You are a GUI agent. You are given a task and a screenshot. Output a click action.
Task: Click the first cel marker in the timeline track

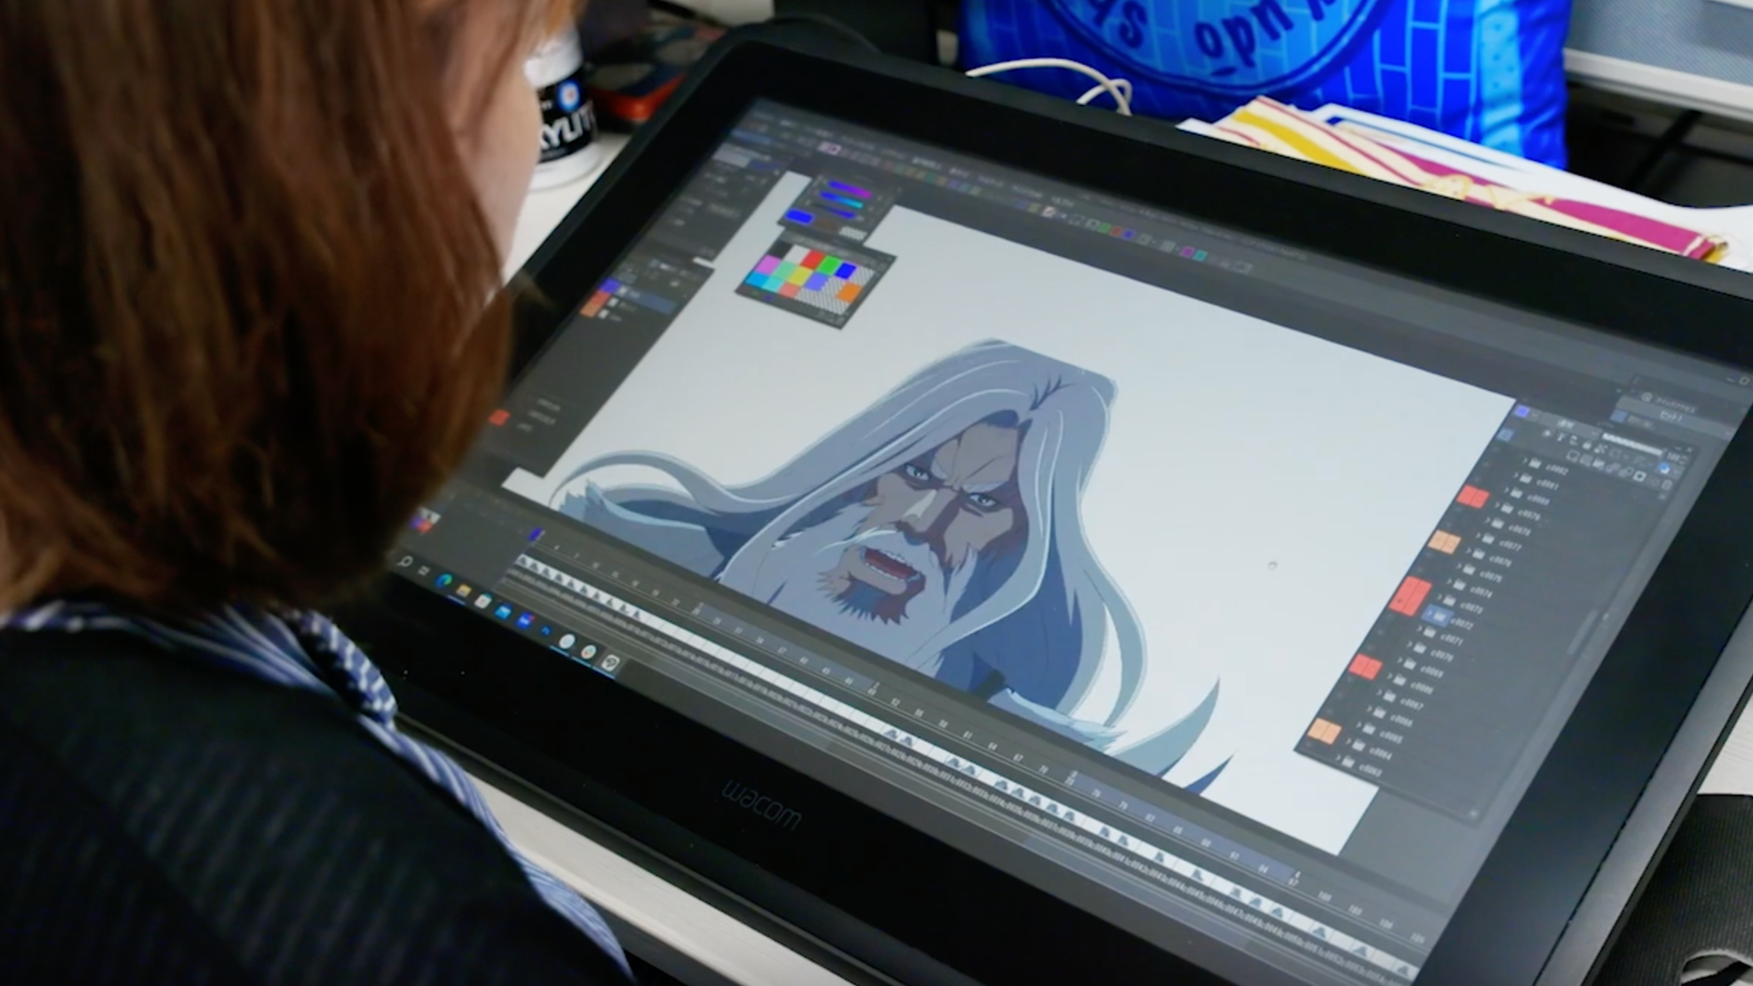coord(522,561)
